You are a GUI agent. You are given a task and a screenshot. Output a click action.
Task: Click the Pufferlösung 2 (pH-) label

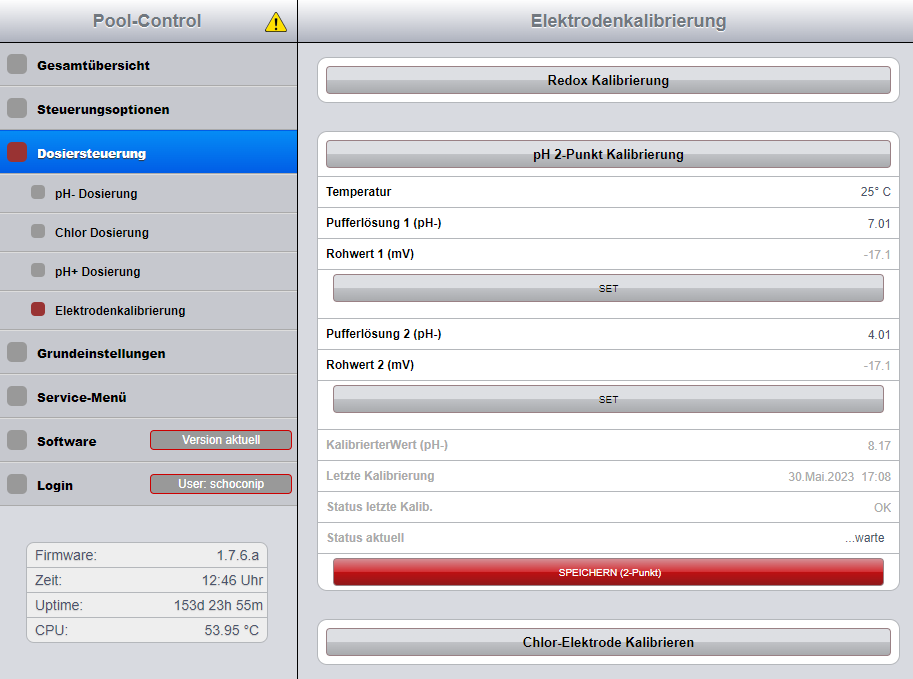[384, 334]
